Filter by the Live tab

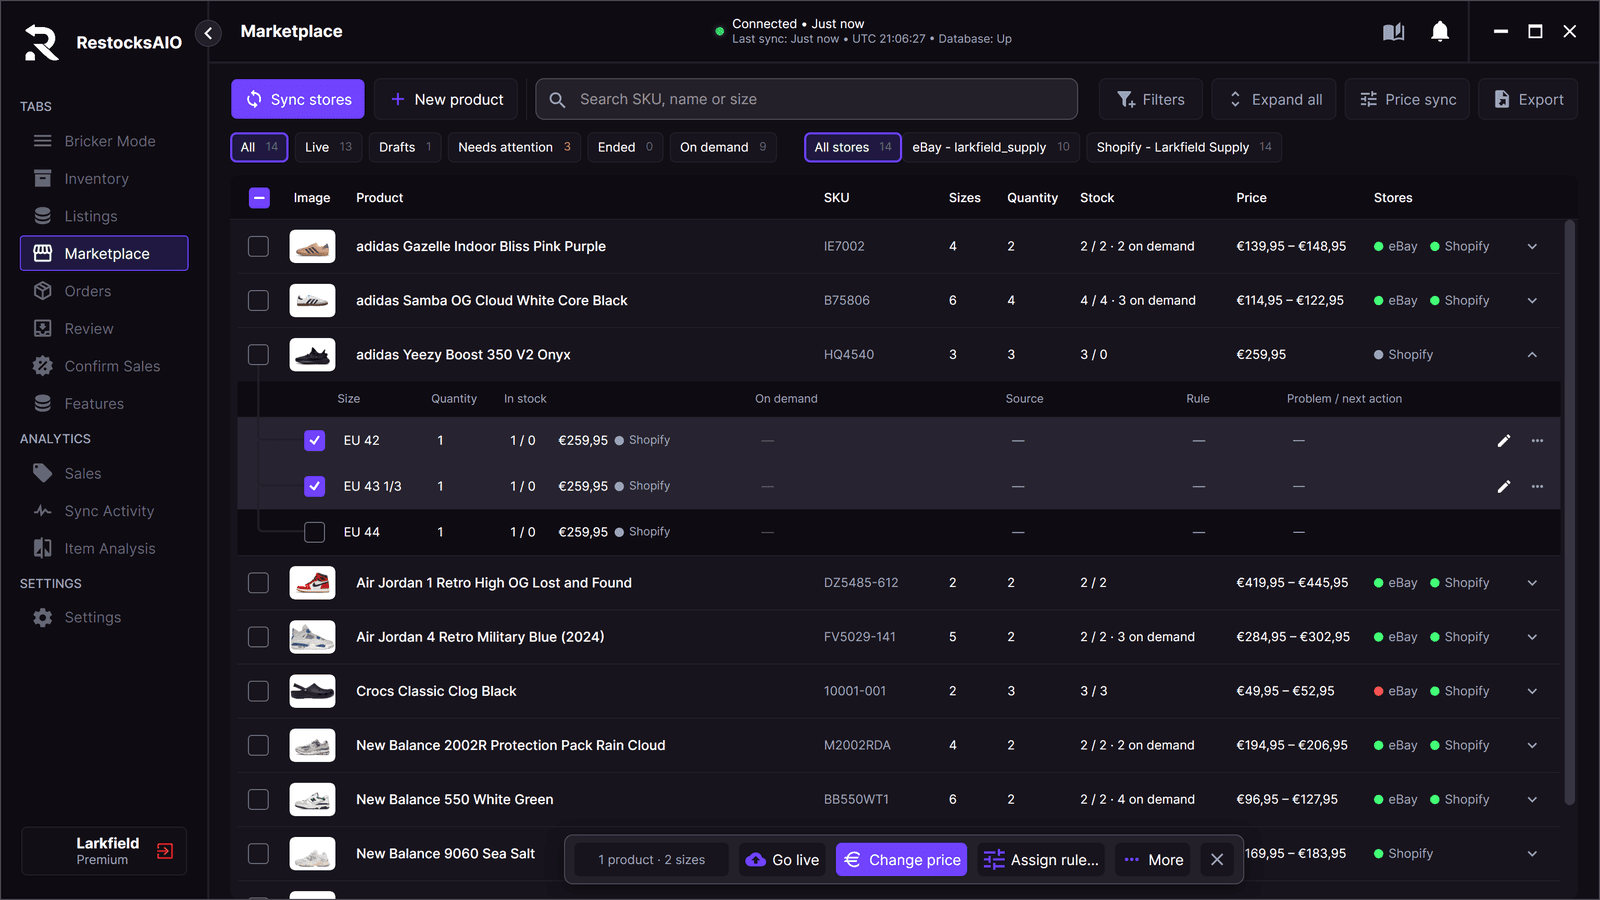[328, 147]
